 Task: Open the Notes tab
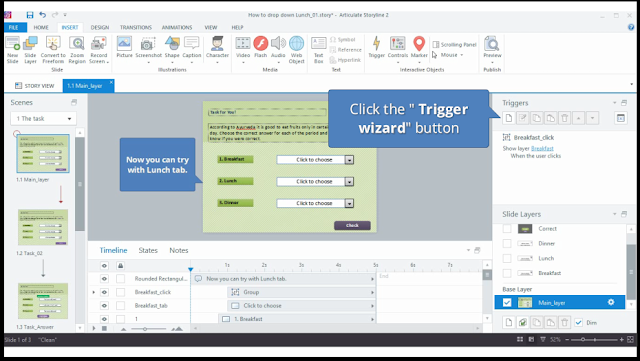pyautogui.click(x=179, y=250)
